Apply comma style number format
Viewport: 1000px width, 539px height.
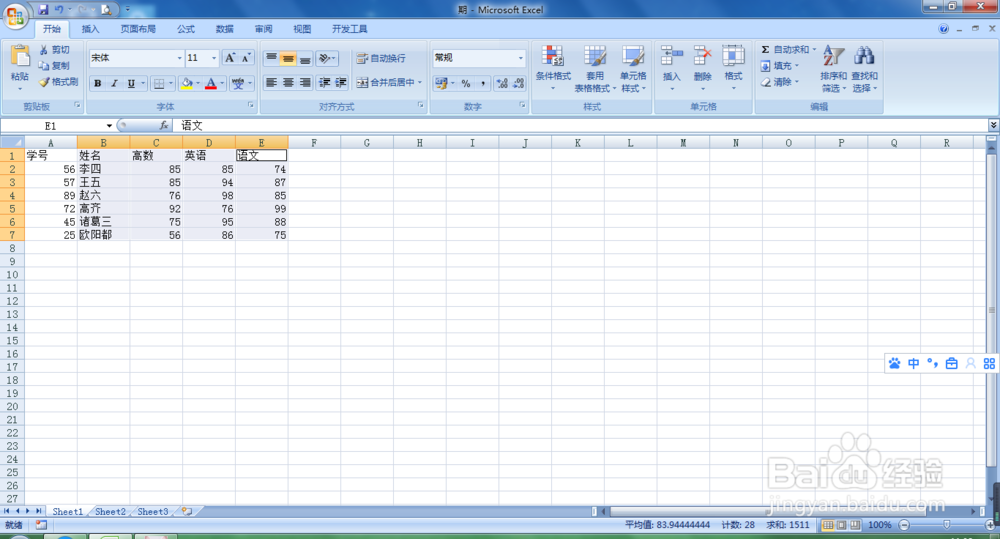tap(483, 83)
